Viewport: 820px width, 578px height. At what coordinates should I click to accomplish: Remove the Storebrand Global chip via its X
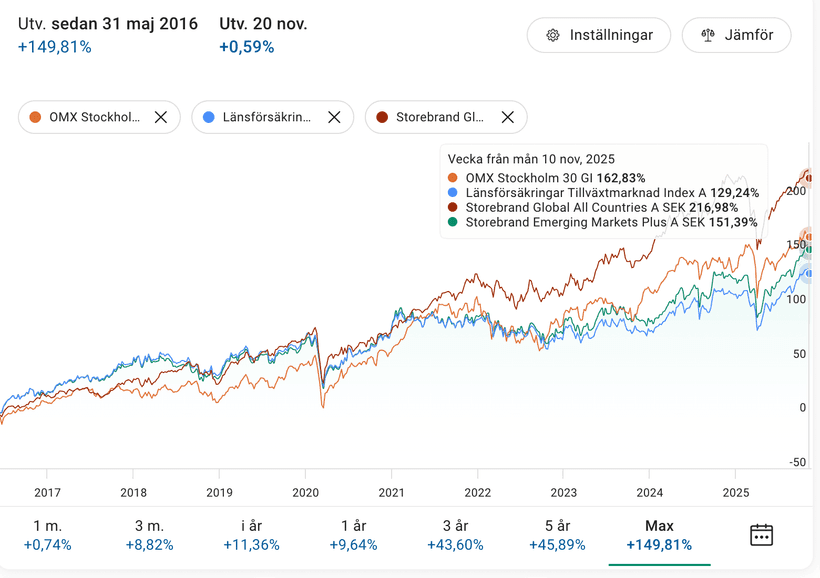[x=506, y=117]
